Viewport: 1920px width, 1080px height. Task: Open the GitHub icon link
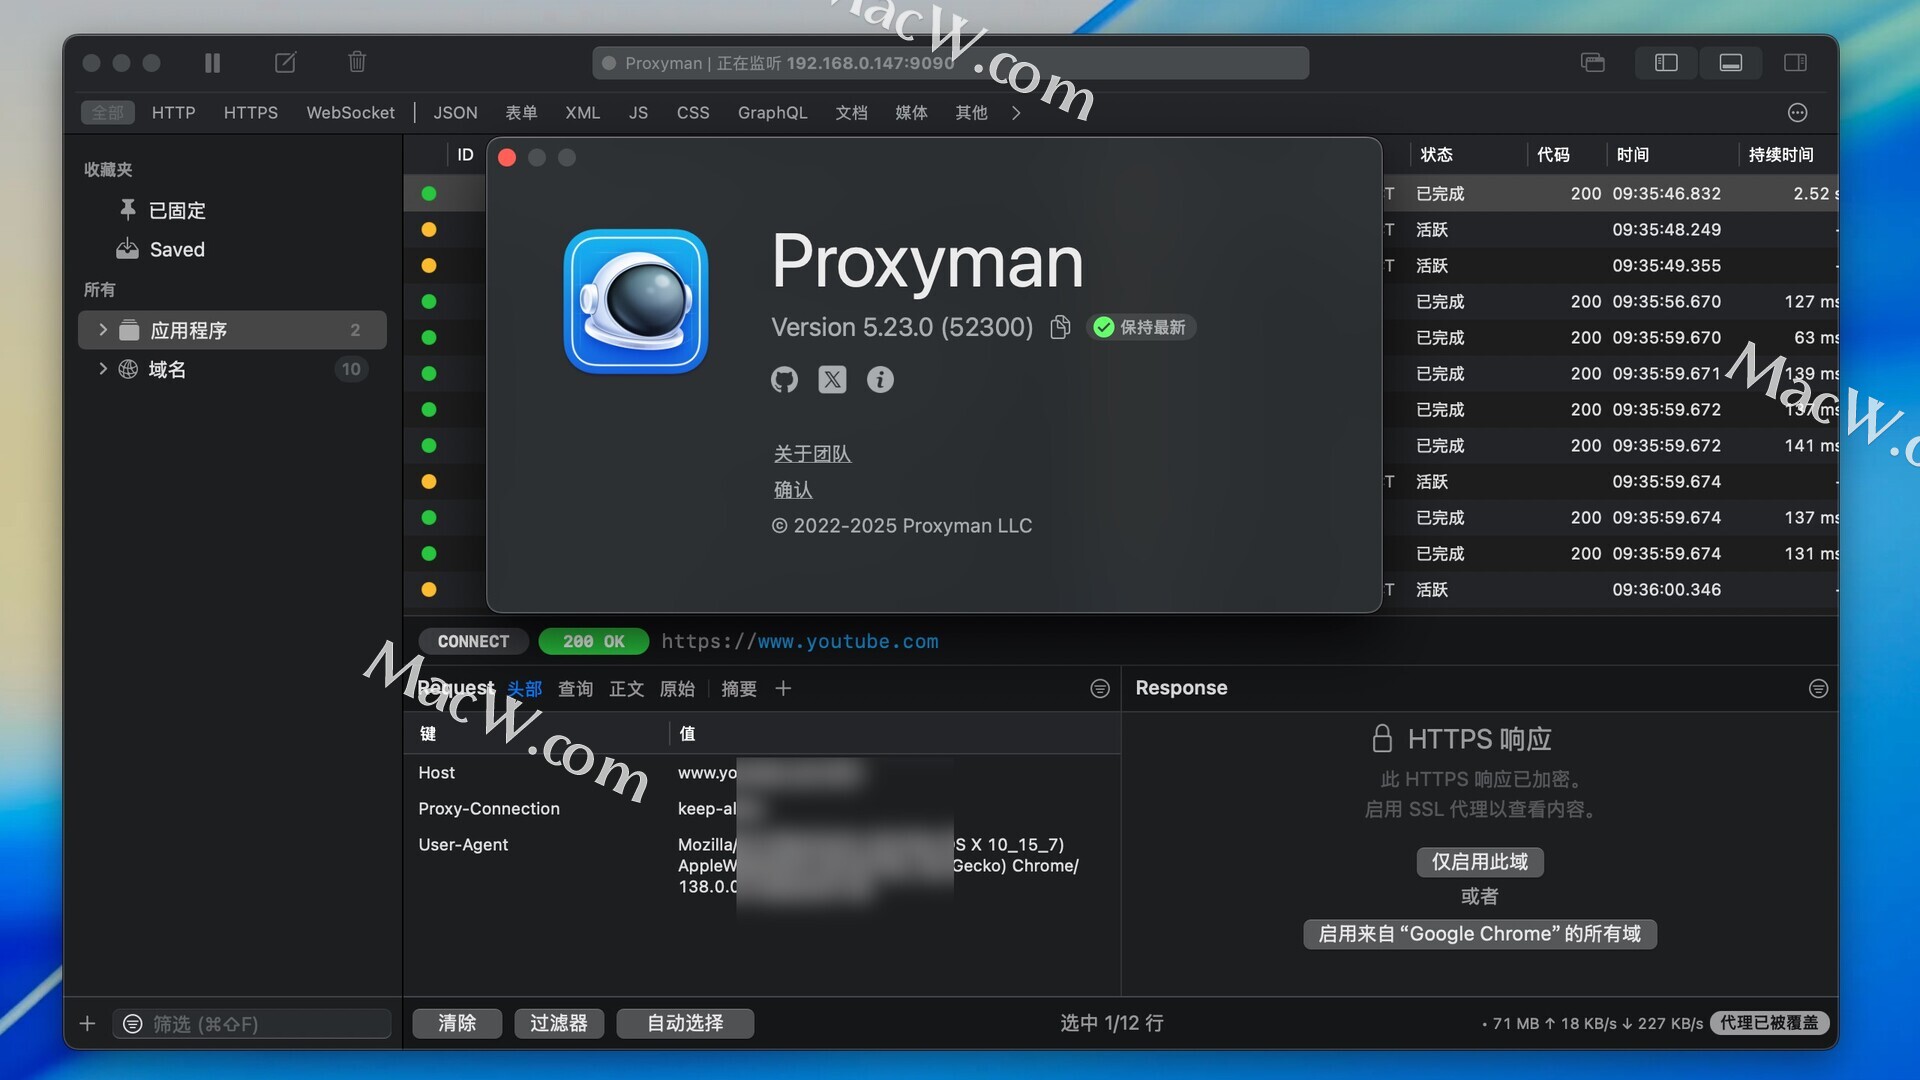784,379
